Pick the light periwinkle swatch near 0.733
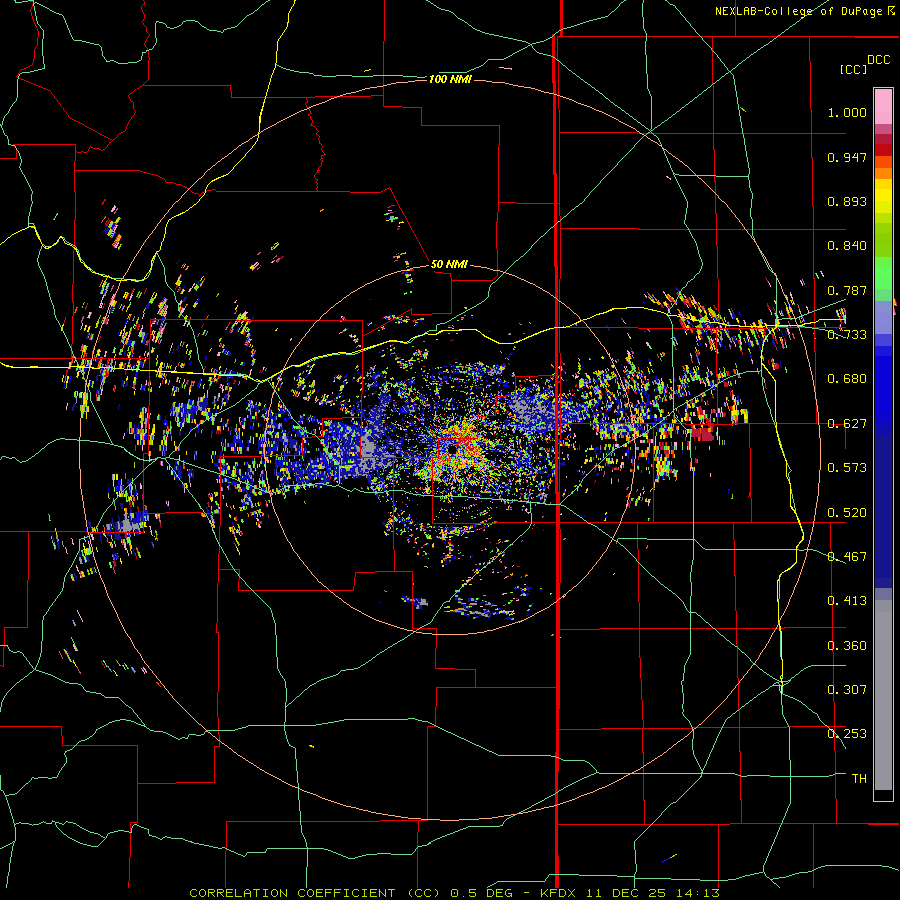 pos(883,317)
